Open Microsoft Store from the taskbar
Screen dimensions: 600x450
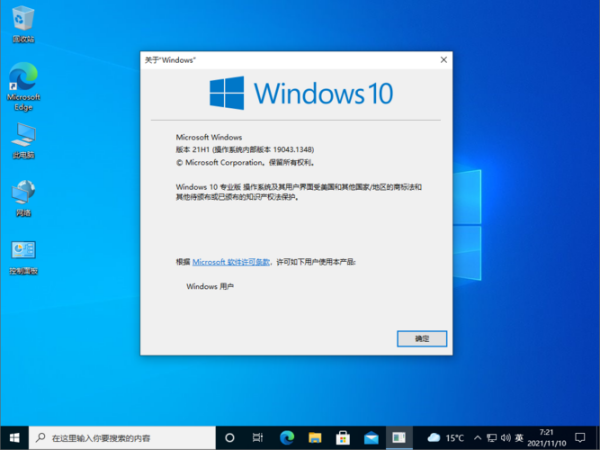point(343,438)
